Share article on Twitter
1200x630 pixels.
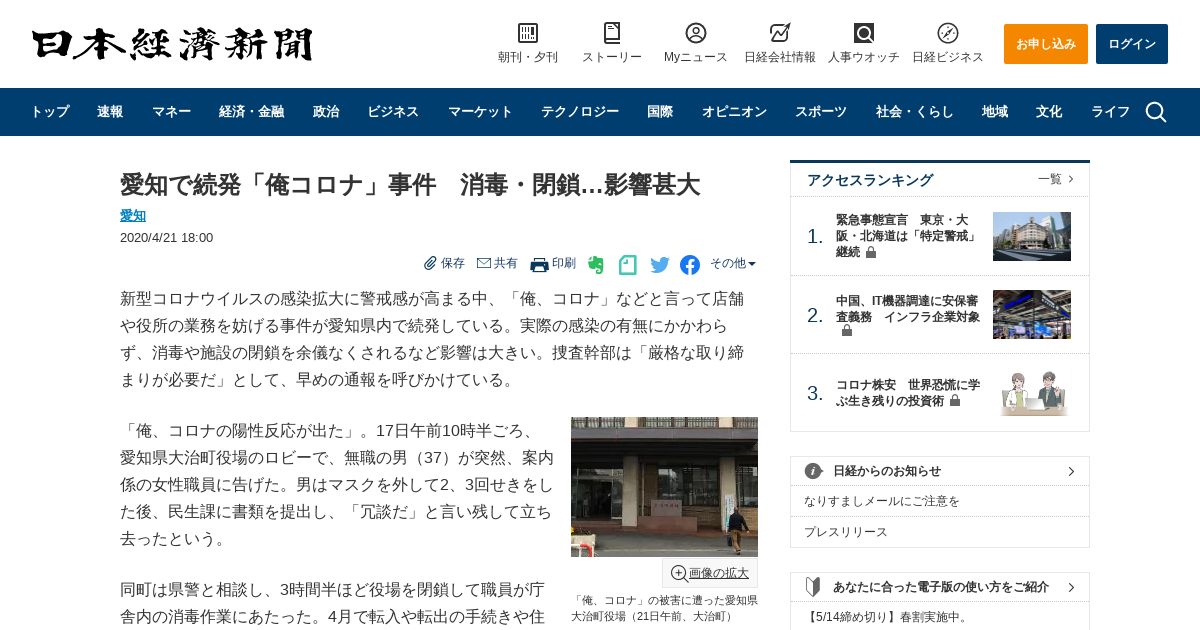(660, 265)
